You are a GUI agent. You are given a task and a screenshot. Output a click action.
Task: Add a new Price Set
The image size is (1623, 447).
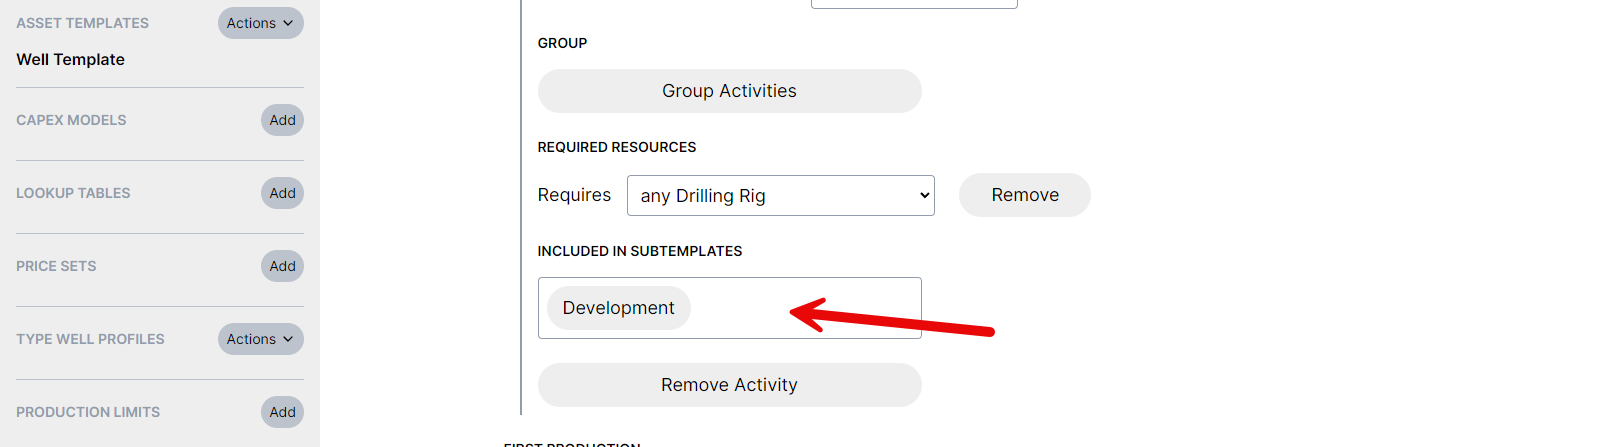tap(282, 266)
